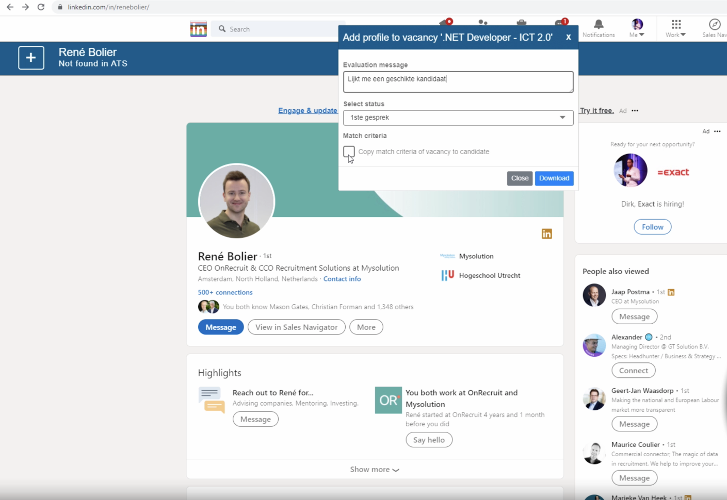Follow Exact via the Follow button
727x500 pixels.
(x=652, y=227)
